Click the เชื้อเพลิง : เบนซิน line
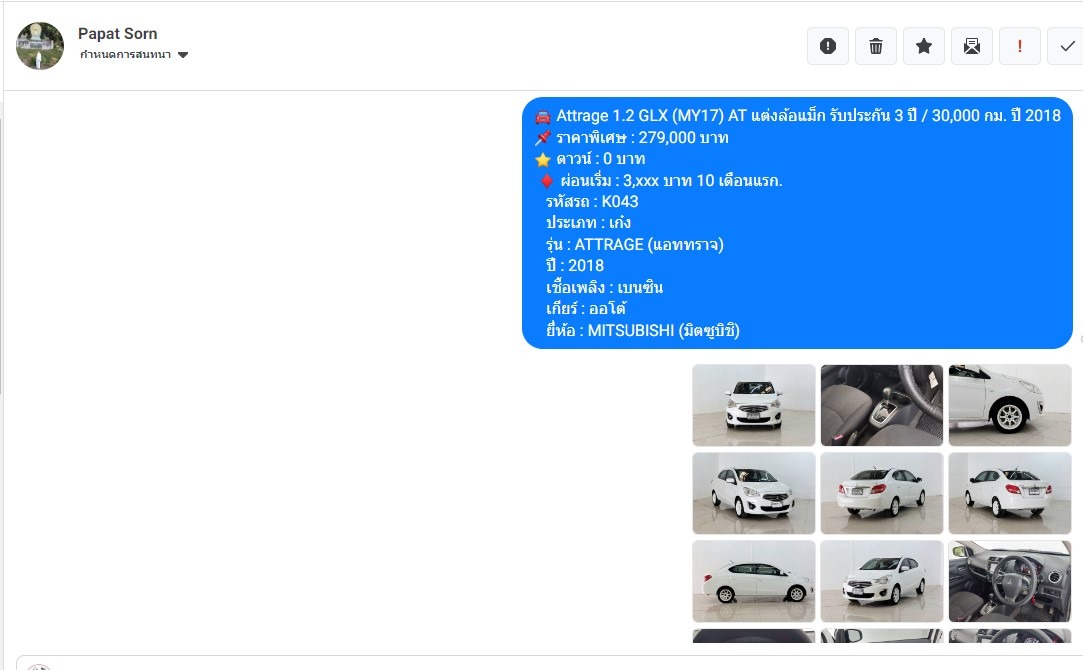The height and width of the screenshot is (670, 1083). point(604,287)
